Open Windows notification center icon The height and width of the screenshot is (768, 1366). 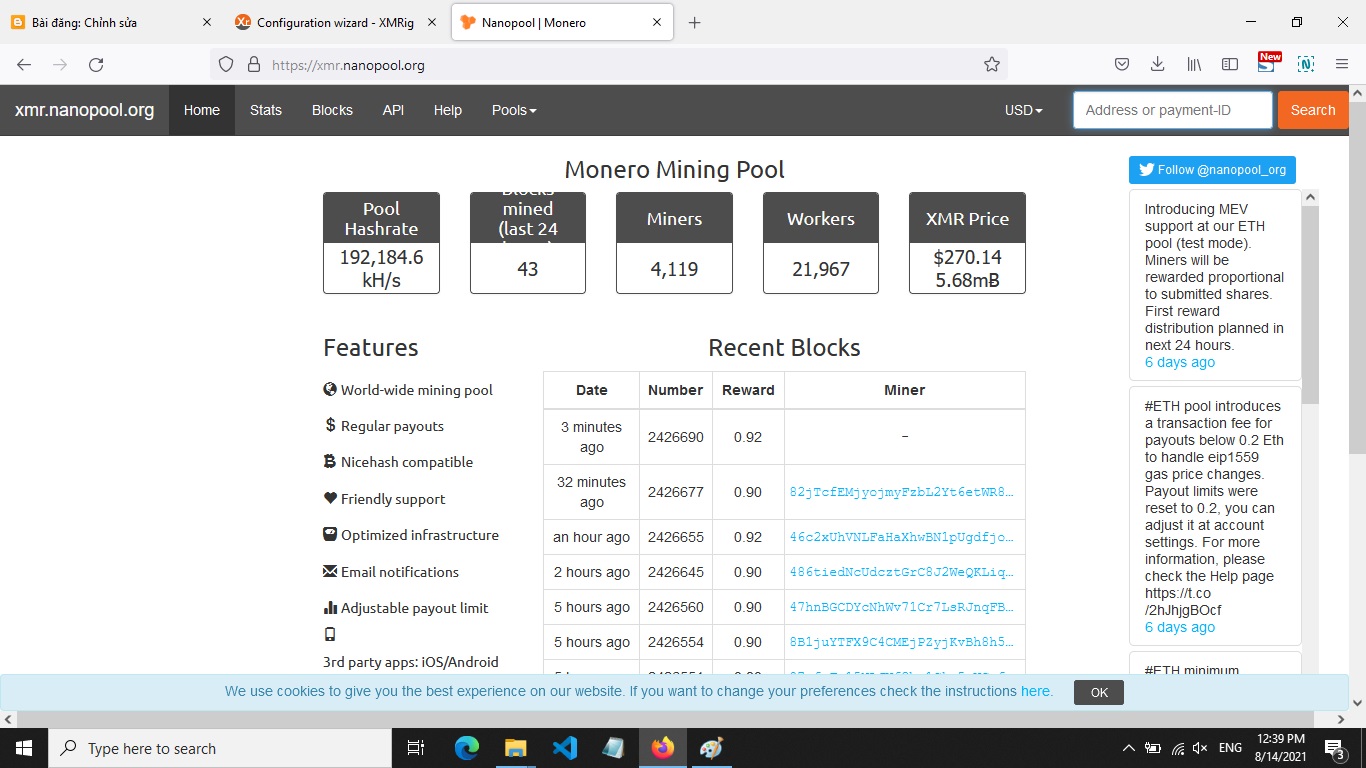1335,748
